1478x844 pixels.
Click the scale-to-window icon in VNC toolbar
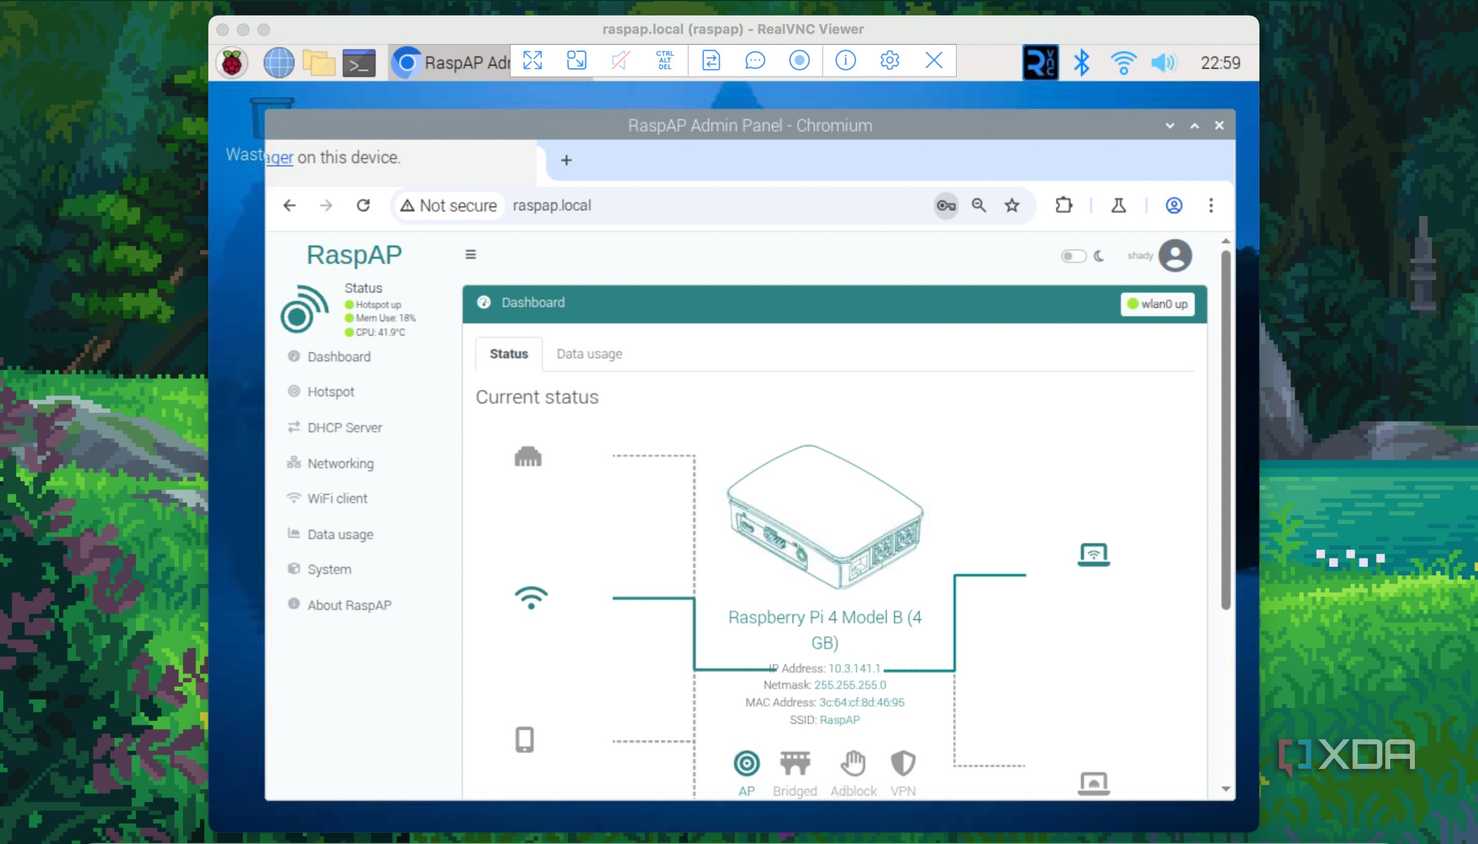coord(577,61)
